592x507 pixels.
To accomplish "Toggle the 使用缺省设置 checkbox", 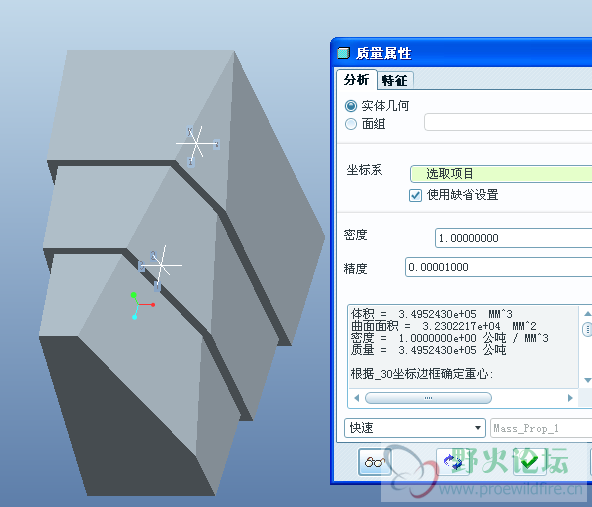I will pyautogui.click(x=415, y=196).
